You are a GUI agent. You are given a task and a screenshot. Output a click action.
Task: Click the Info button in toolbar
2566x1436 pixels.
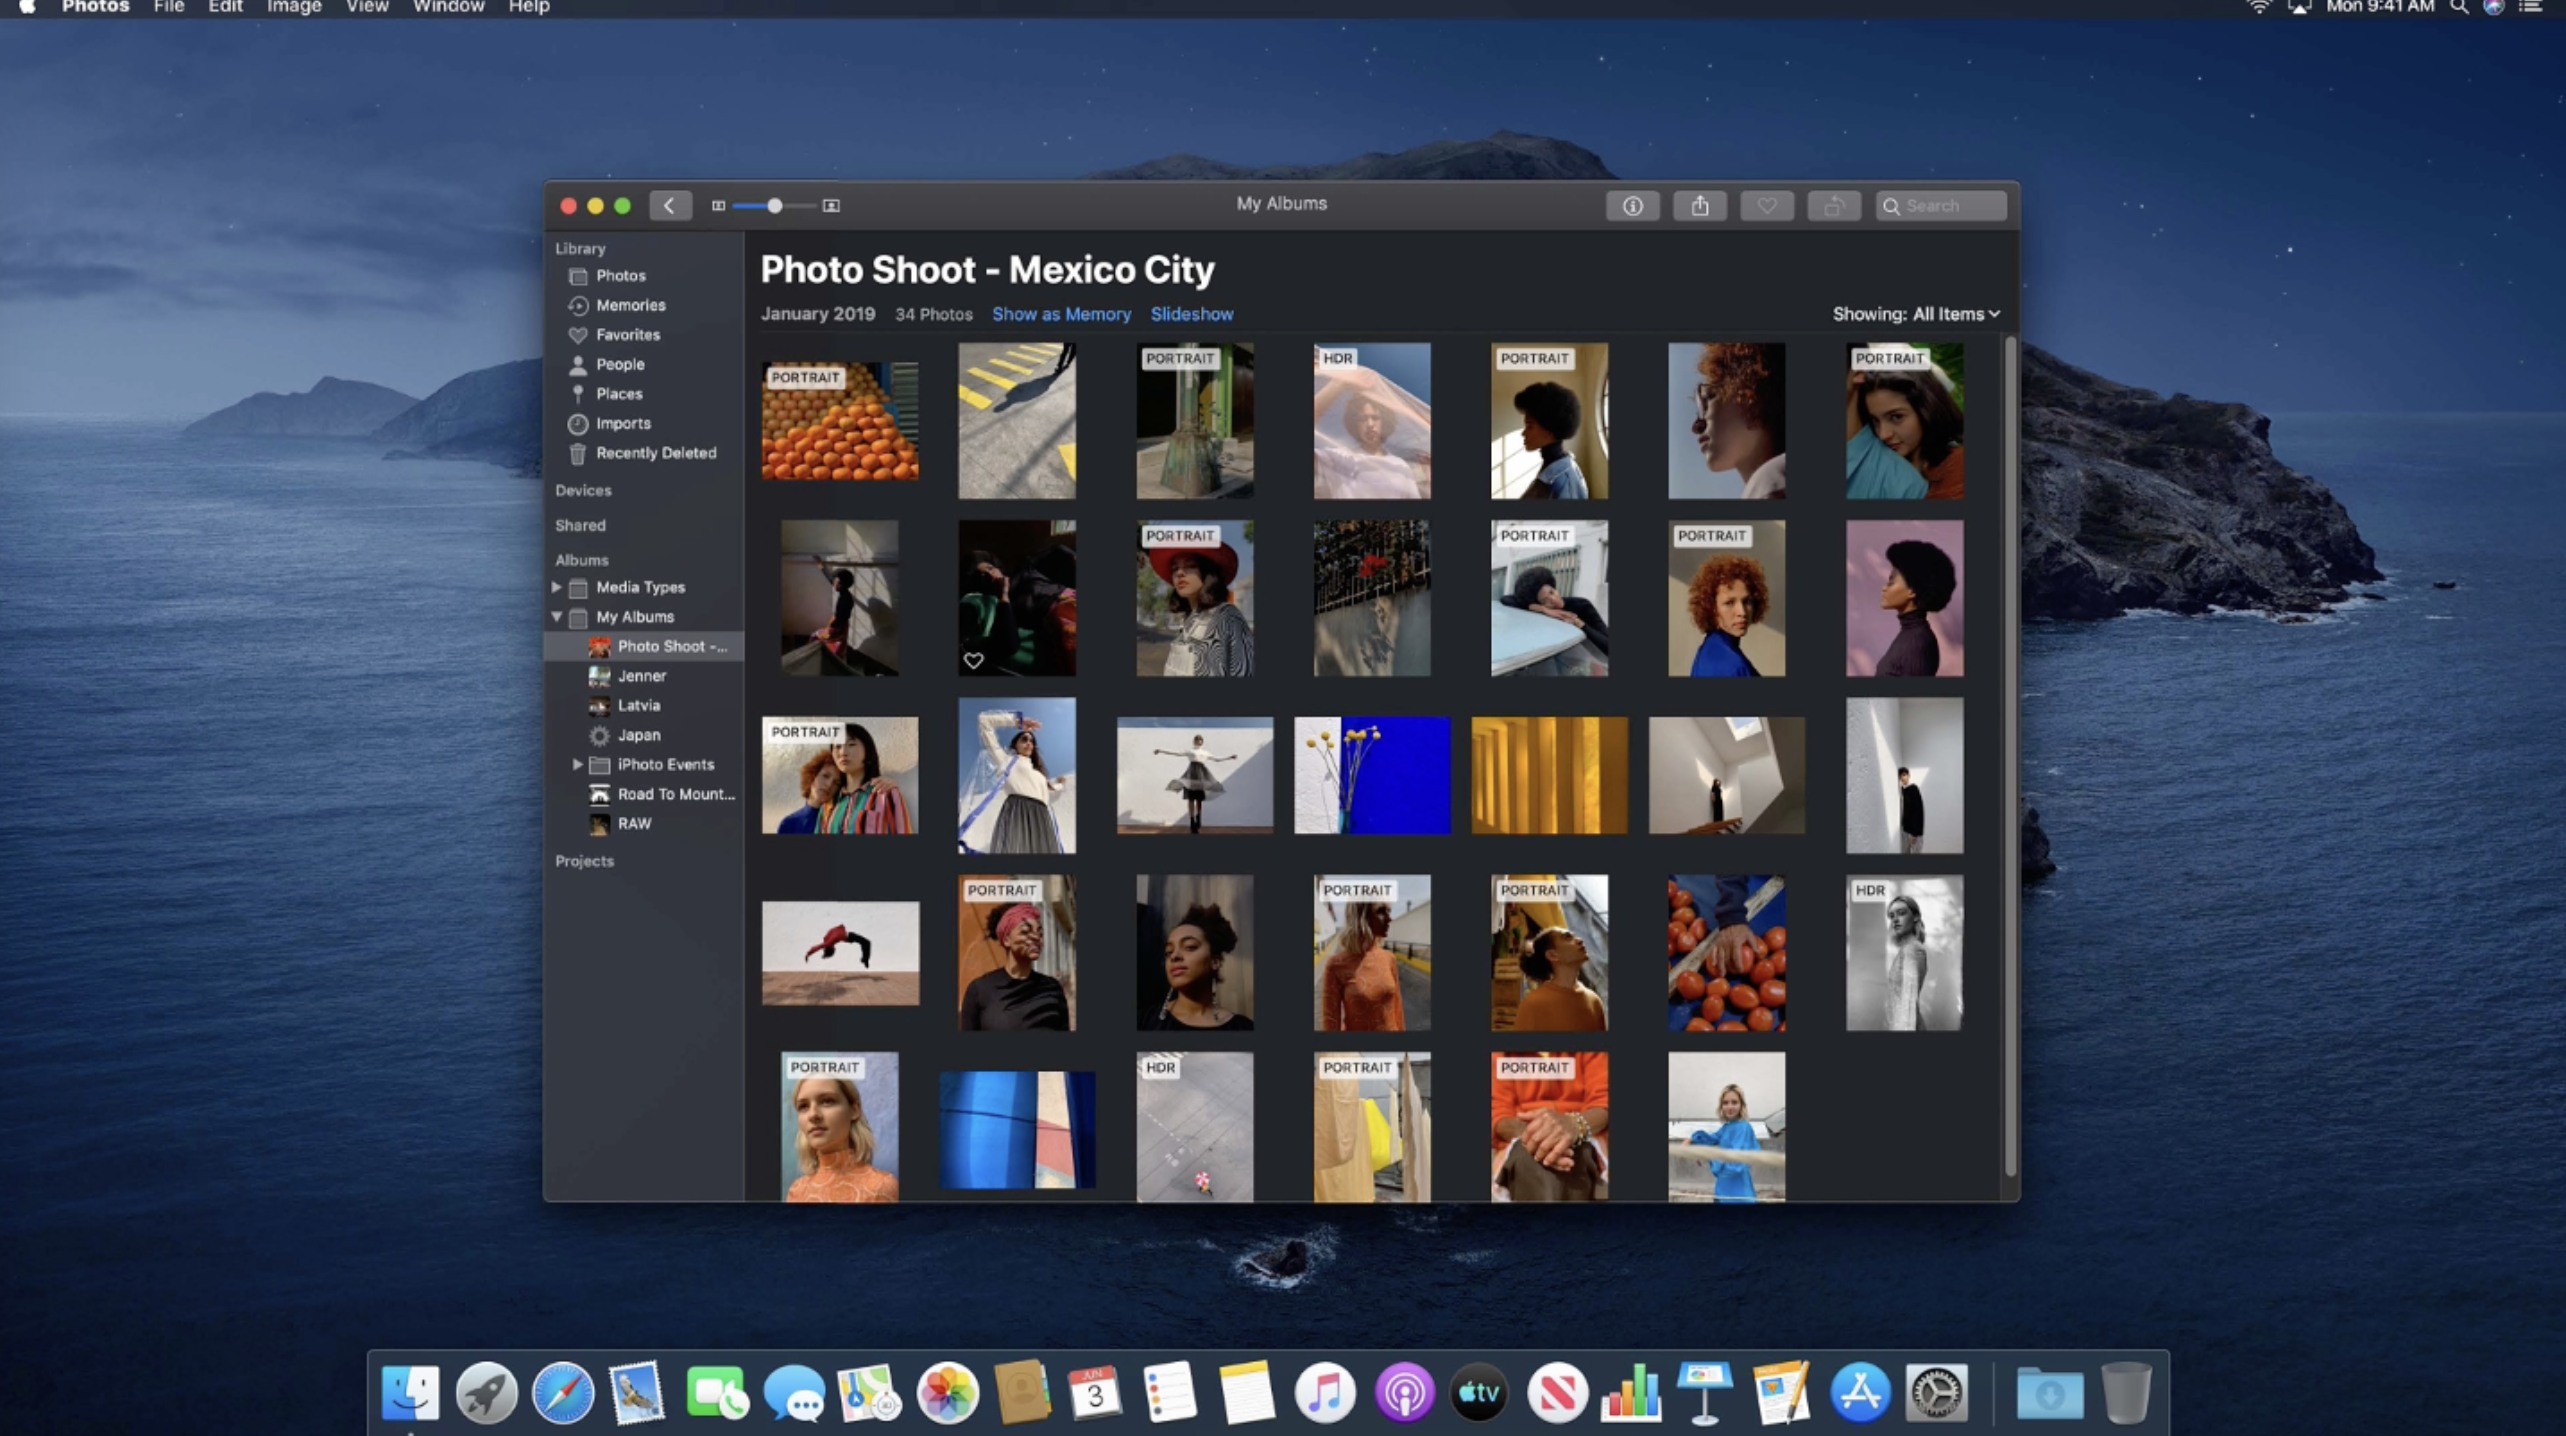[x=1632, y=206]
